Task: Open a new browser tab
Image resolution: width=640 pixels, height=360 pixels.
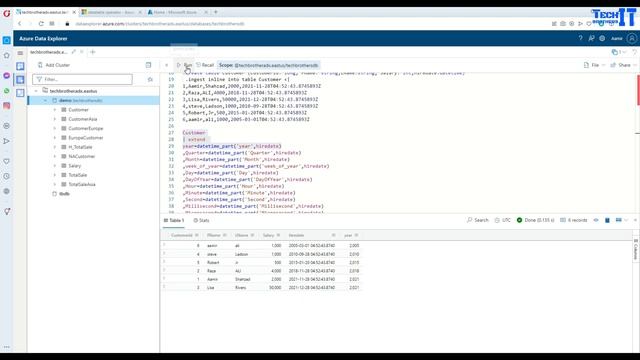Action: pyautogui.click(x=216, y=12)
